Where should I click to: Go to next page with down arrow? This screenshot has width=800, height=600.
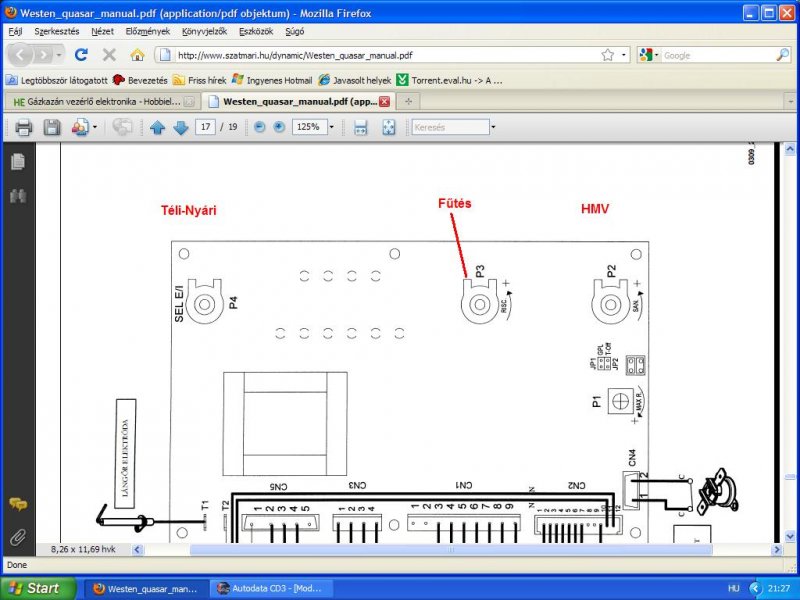click(x=181, y=127)
